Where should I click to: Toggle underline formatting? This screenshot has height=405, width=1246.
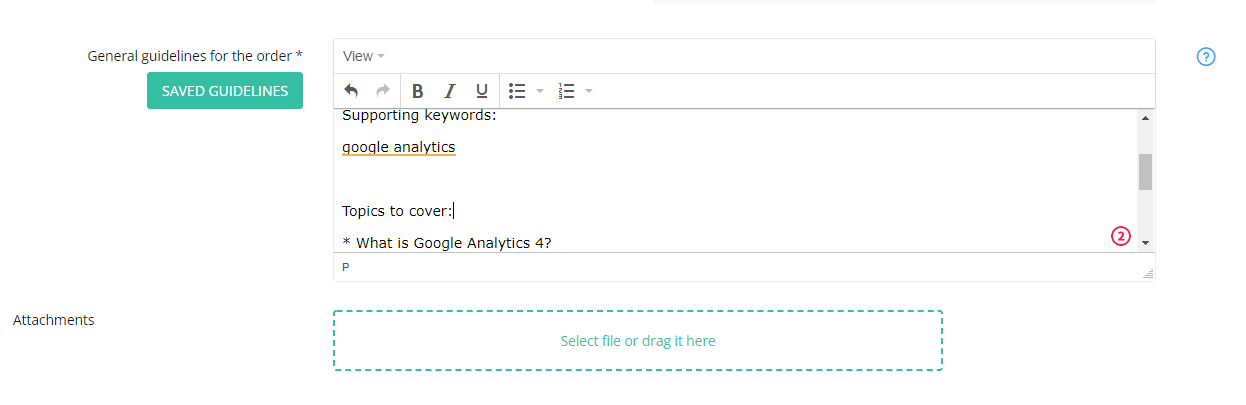482,91
